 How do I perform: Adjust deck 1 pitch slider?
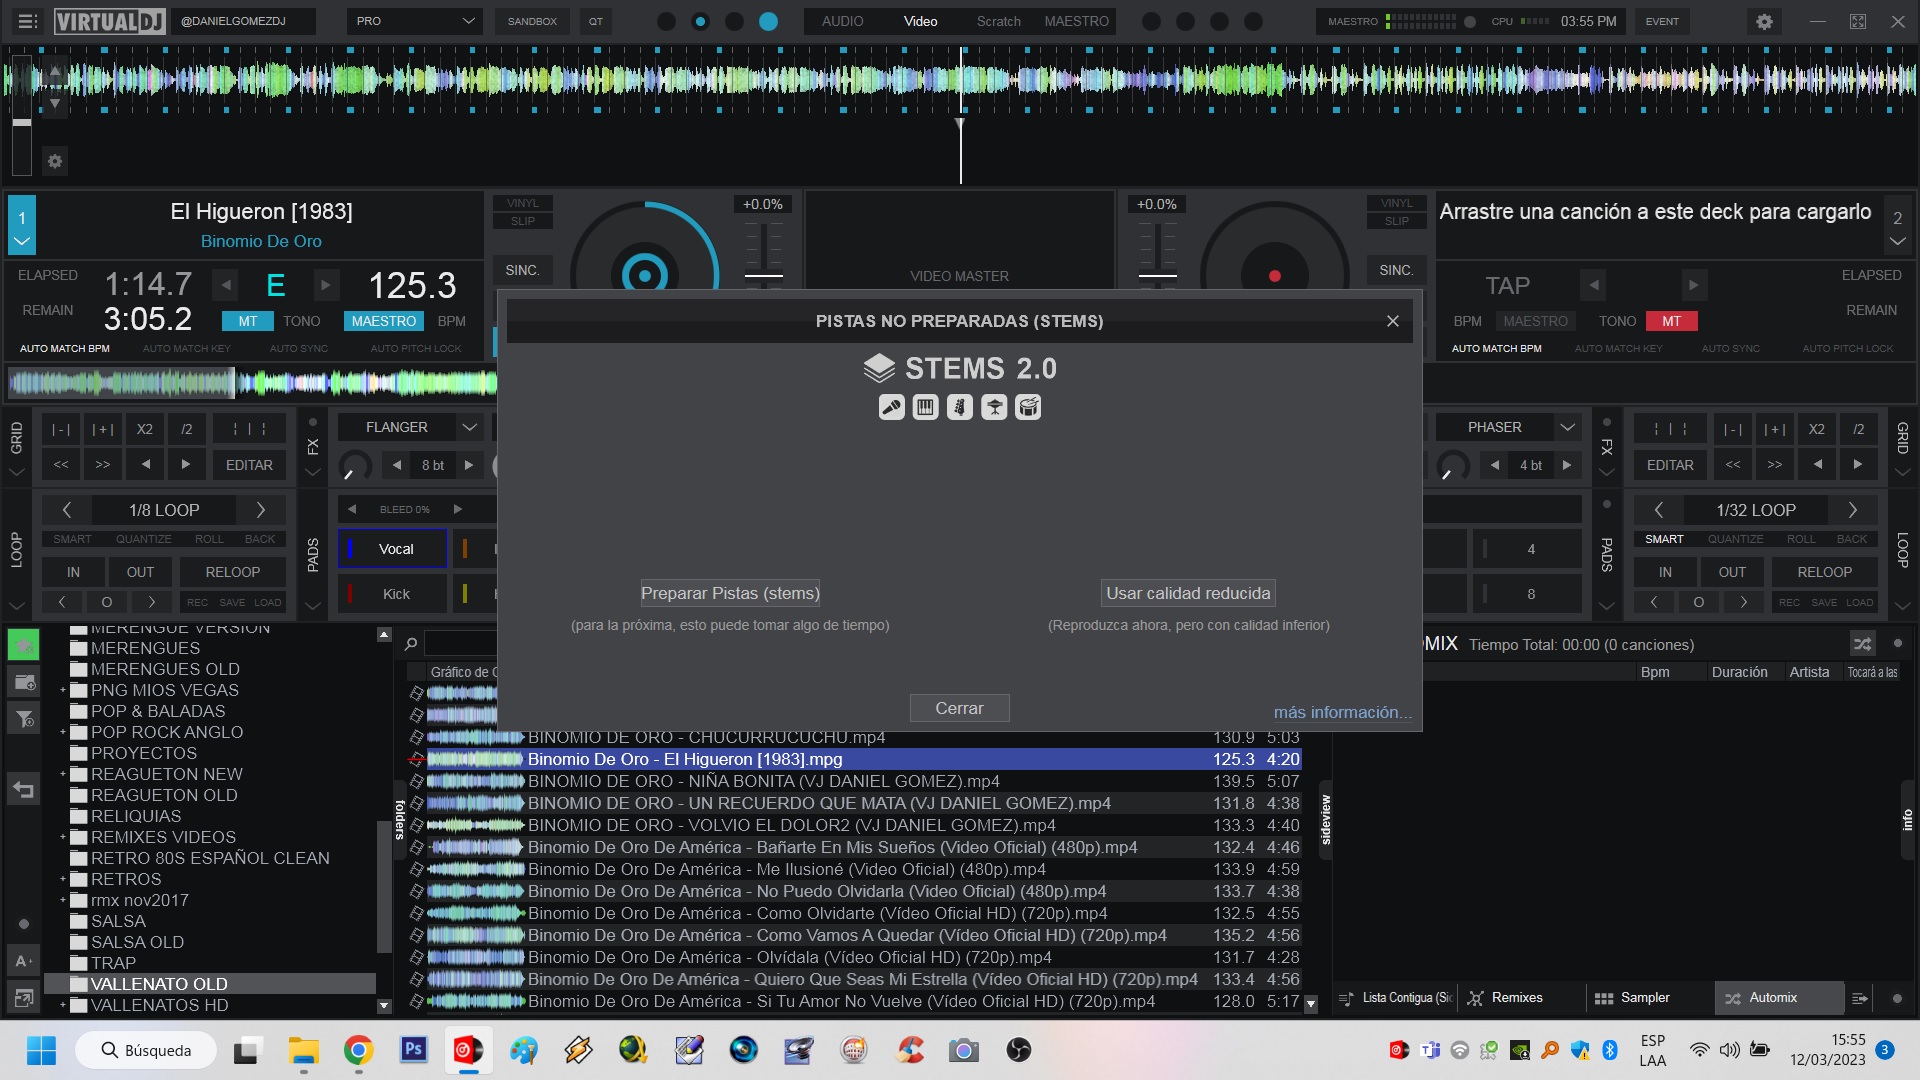[764, 275]
